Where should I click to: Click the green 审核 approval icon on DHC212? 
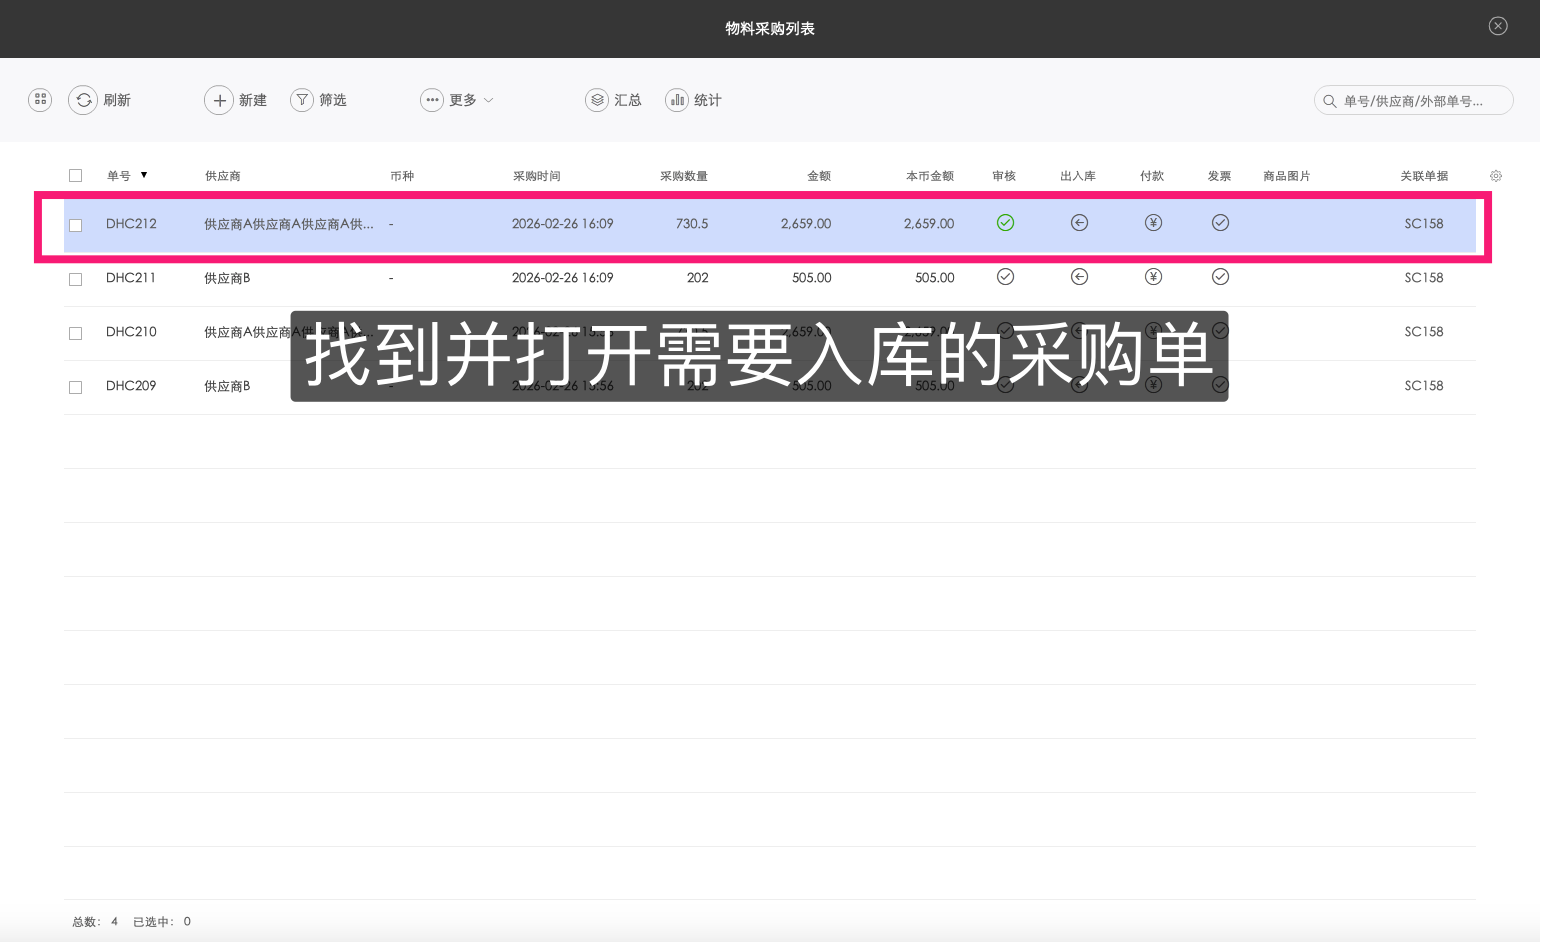(1005, 223)
